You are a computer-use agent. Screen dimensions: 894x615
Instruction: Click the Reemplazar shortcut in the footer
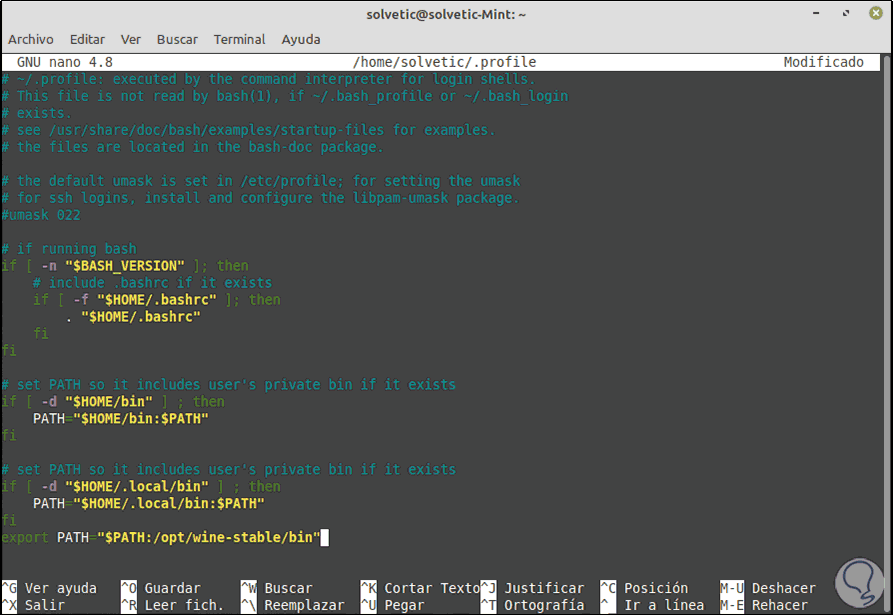(x=304, y=605)
